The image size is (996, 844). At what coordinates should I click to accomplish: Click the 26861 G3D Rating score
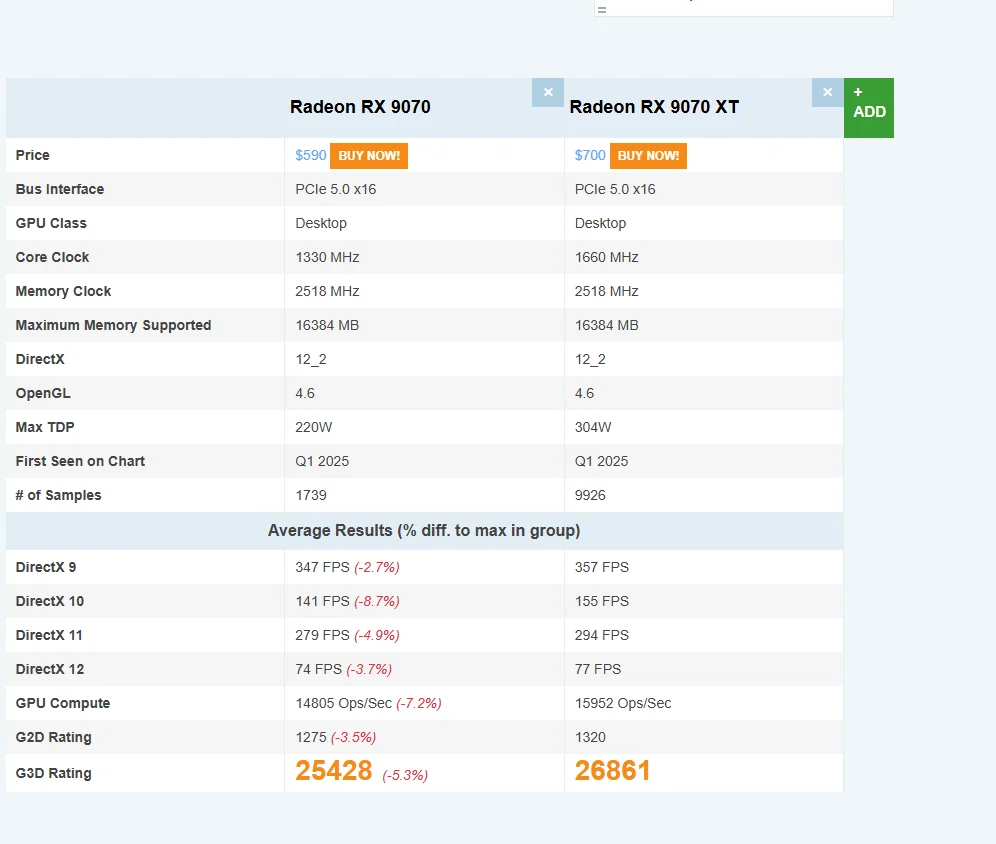tap(613, 771)
